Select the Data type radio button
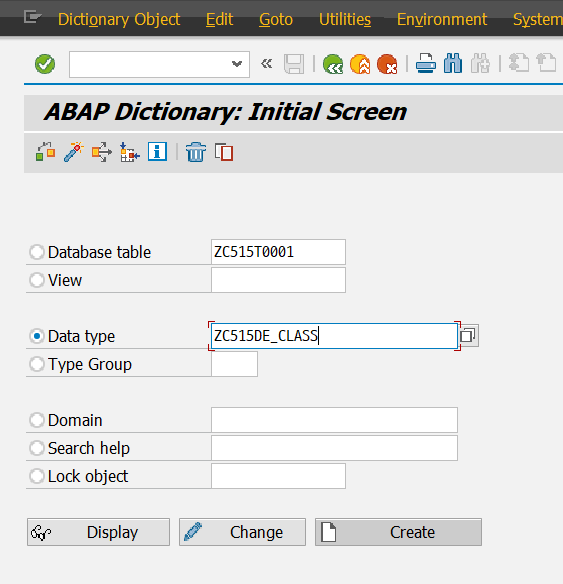The height and width of the screenshot is (584, 563). click(x=37, y=336)
